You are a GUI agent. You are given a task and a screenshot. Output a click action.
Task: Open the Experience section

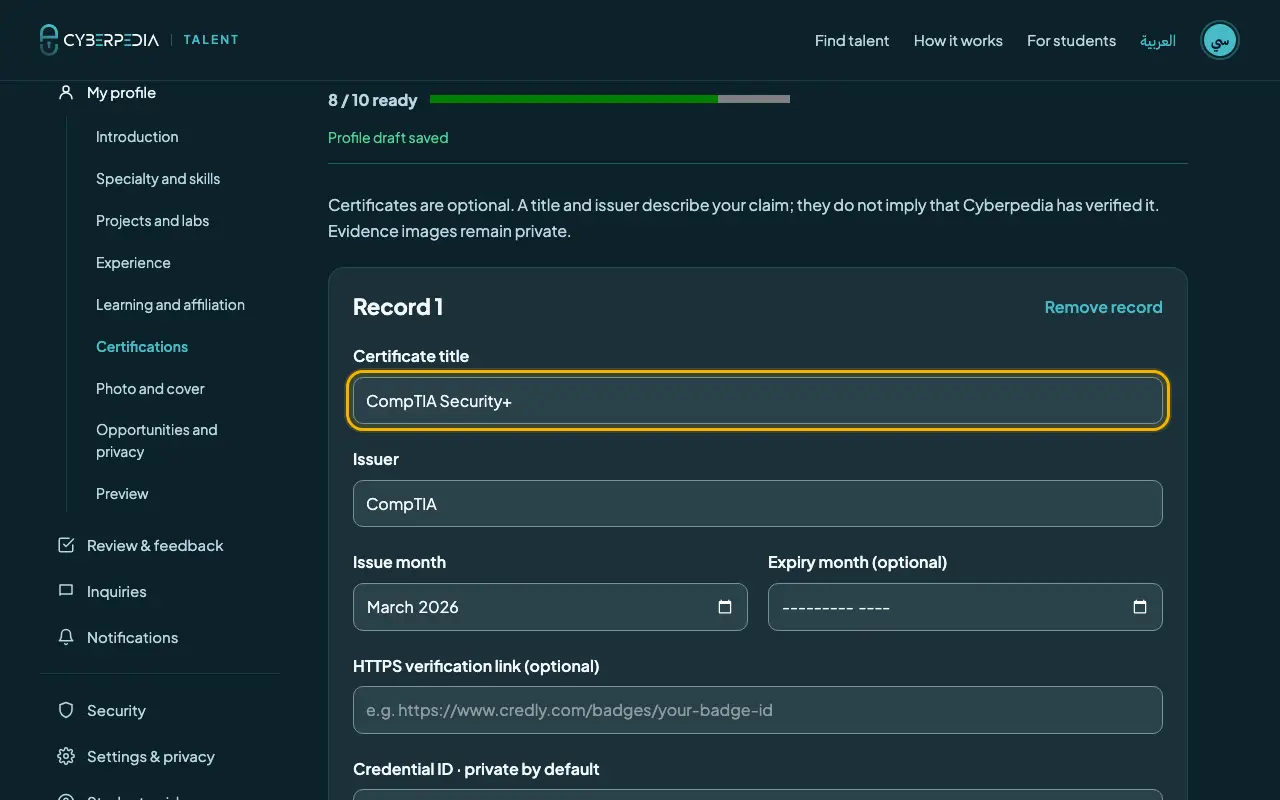tap(133, 263)
